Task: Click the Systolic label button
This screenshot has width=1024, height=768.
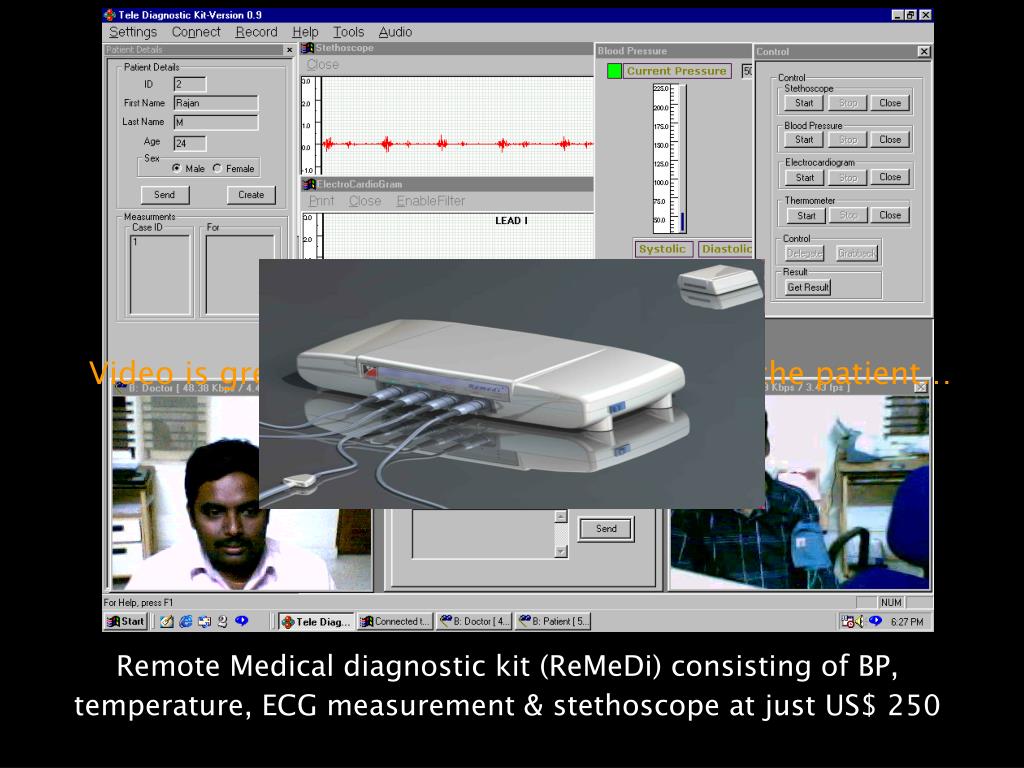Action: point(662,249)
